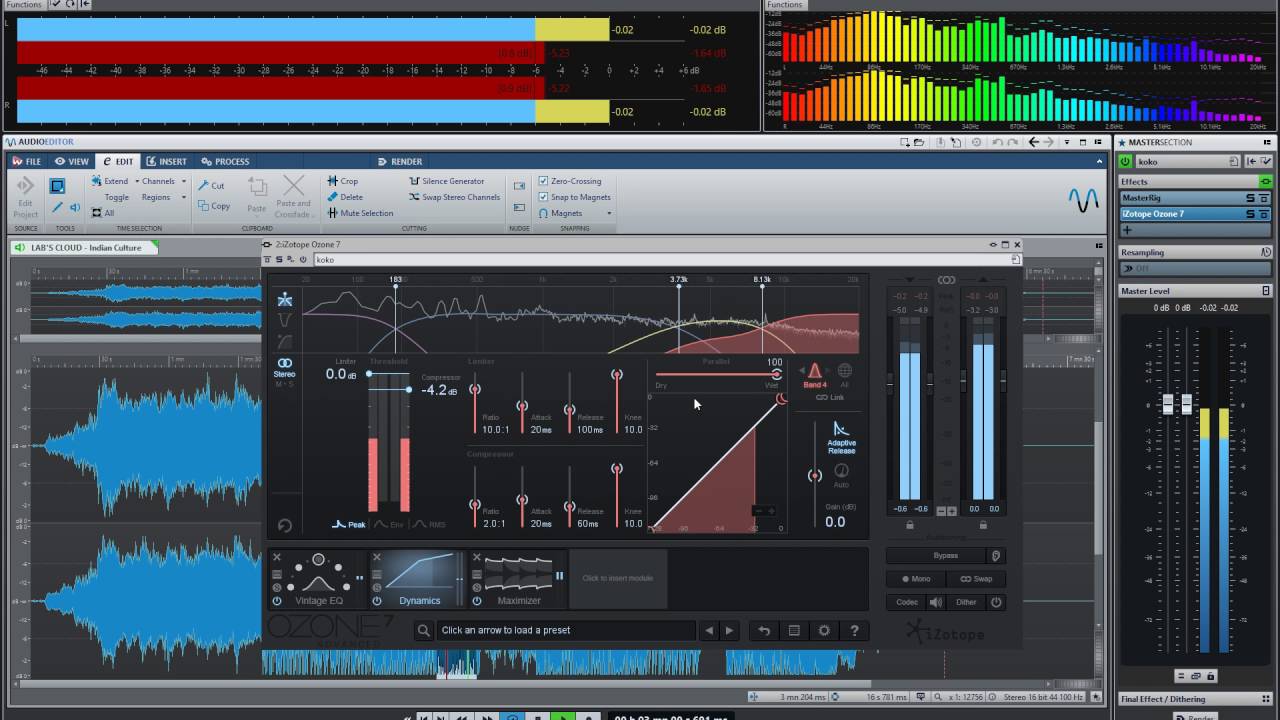Toggle the Master Section power button

tap(1125, 162)
